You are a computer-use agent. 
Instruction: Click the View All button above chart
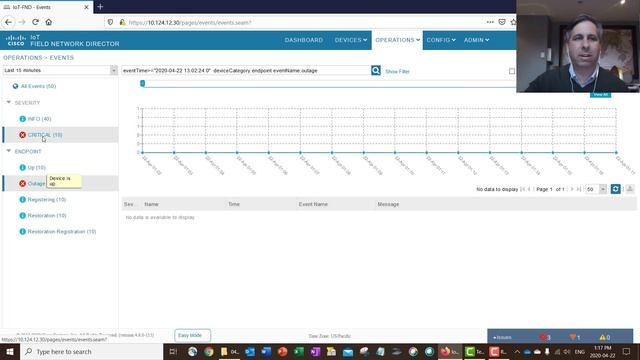tap(600, 95)
